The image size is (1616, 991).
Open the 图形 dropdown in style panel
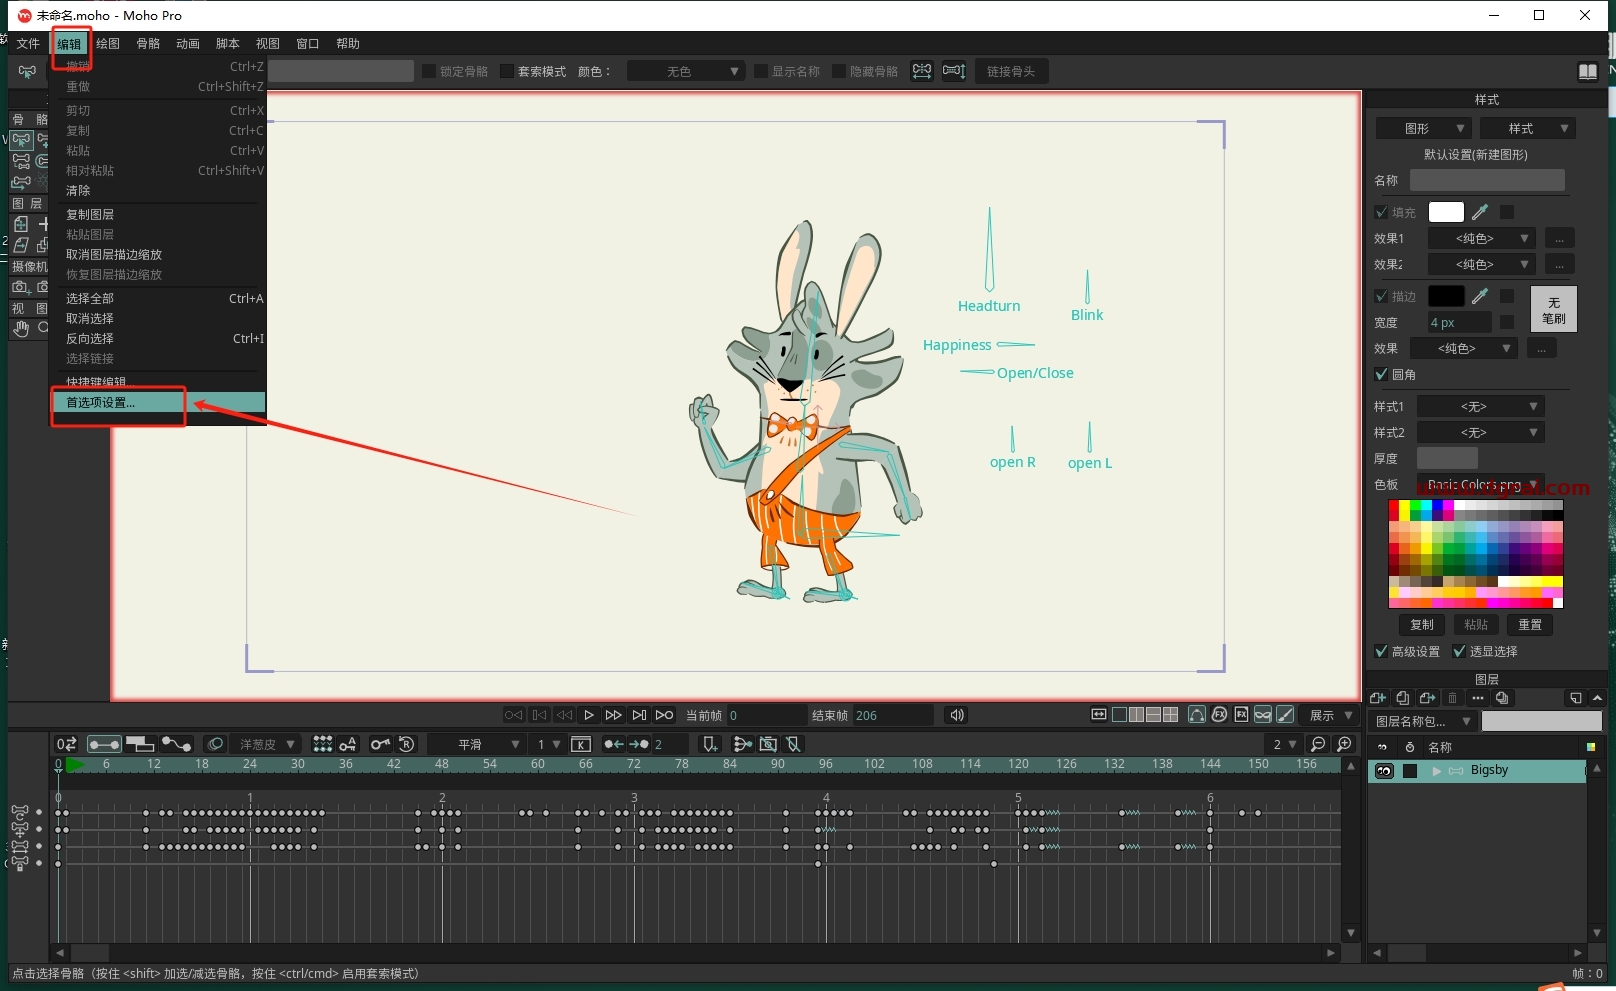pyautogui.click(x=1424, y=128)
